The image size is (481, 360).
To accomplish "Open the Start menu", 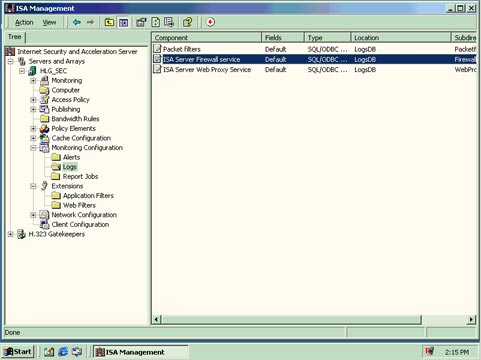I will tap(18, 352).
